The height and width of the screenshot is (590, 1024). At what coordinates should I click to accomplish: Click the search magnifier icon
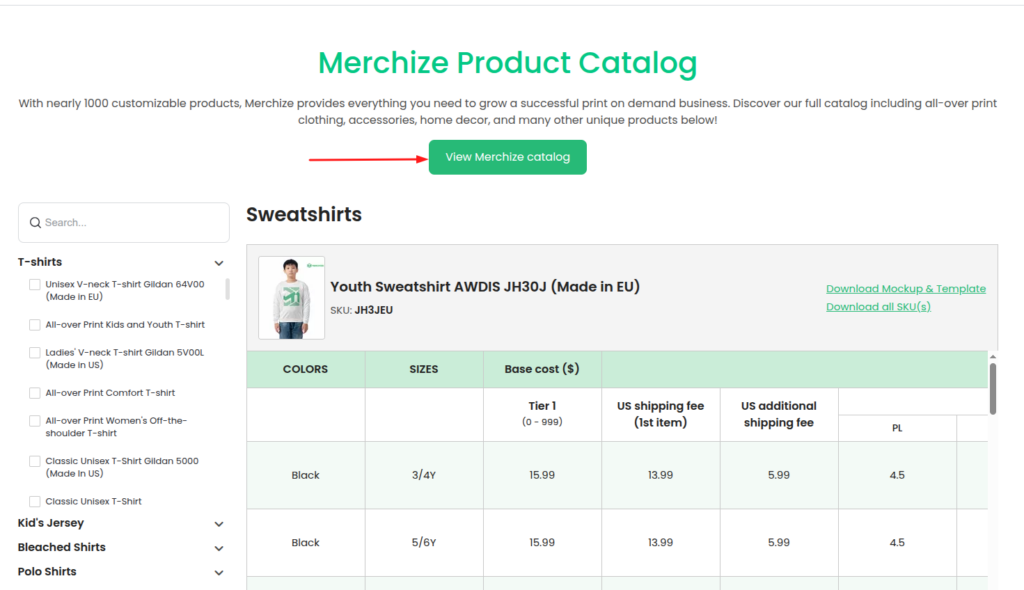pos(35,223)
